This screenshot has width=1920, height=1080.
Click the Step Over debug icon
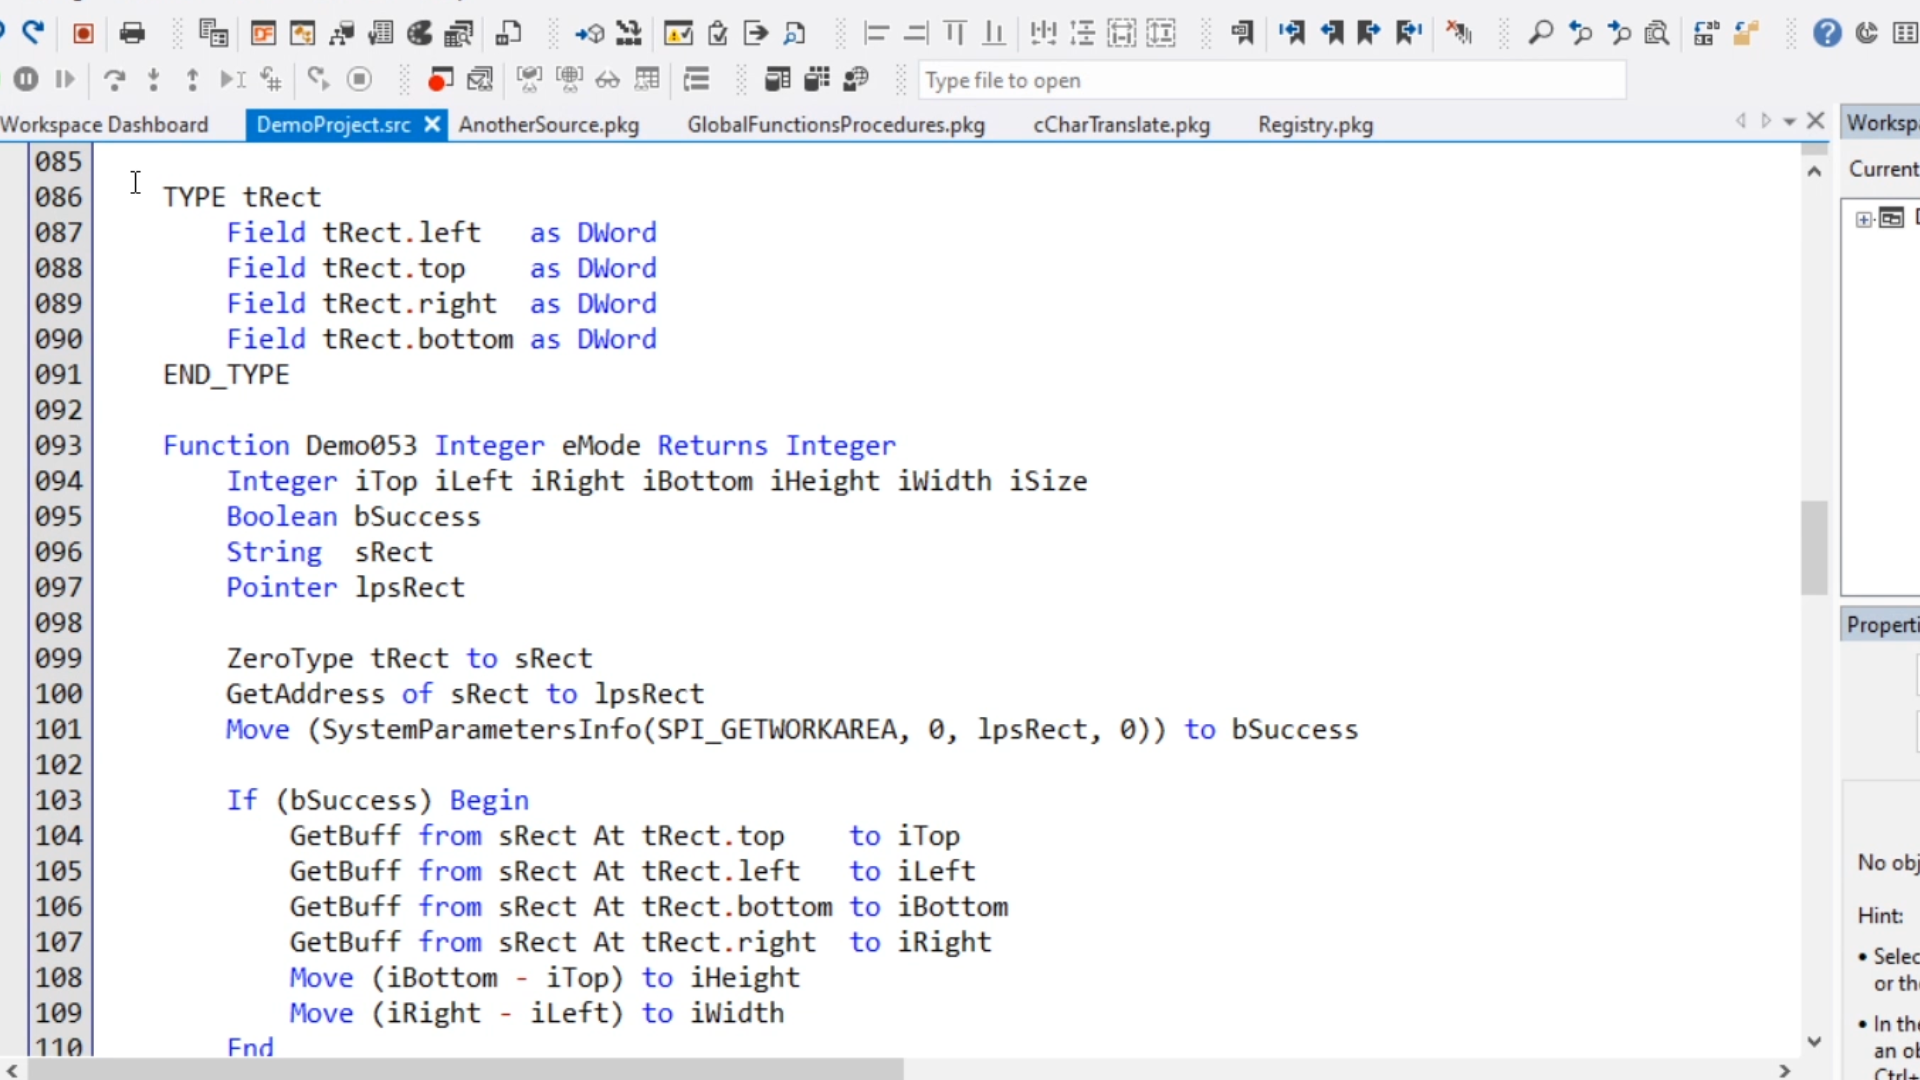114,79
